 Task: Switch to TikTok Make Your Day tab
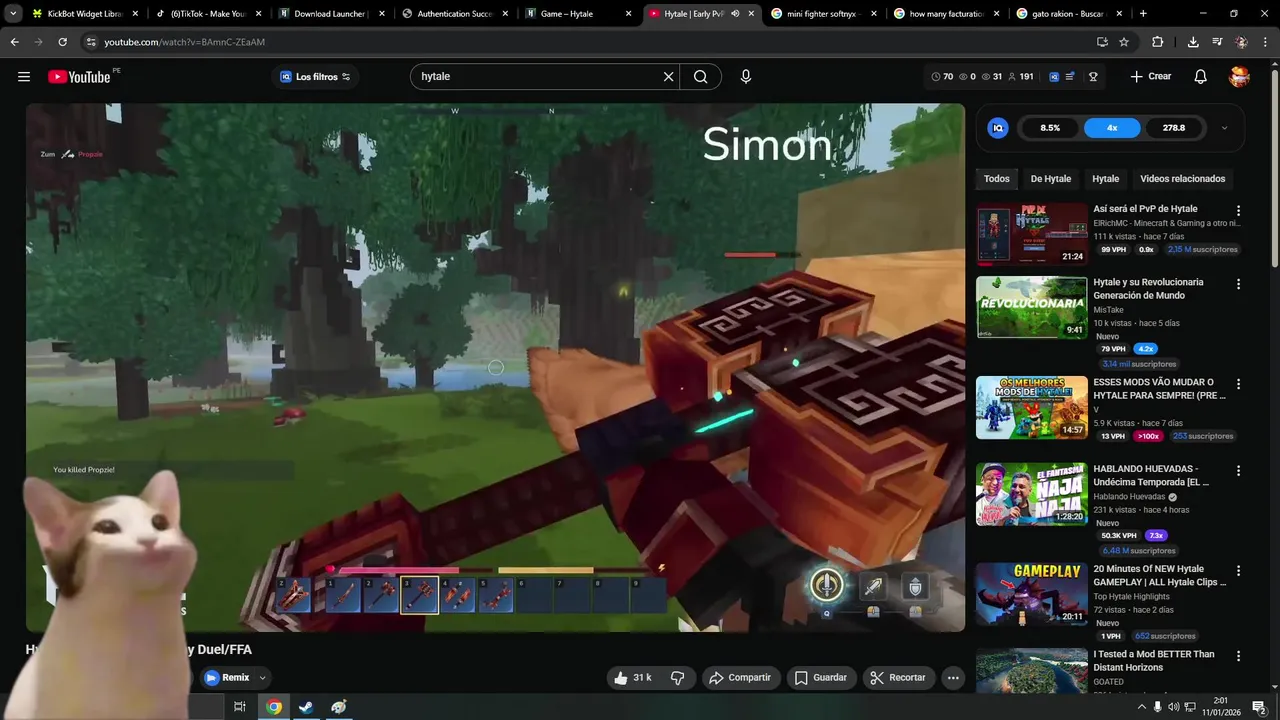208,14
